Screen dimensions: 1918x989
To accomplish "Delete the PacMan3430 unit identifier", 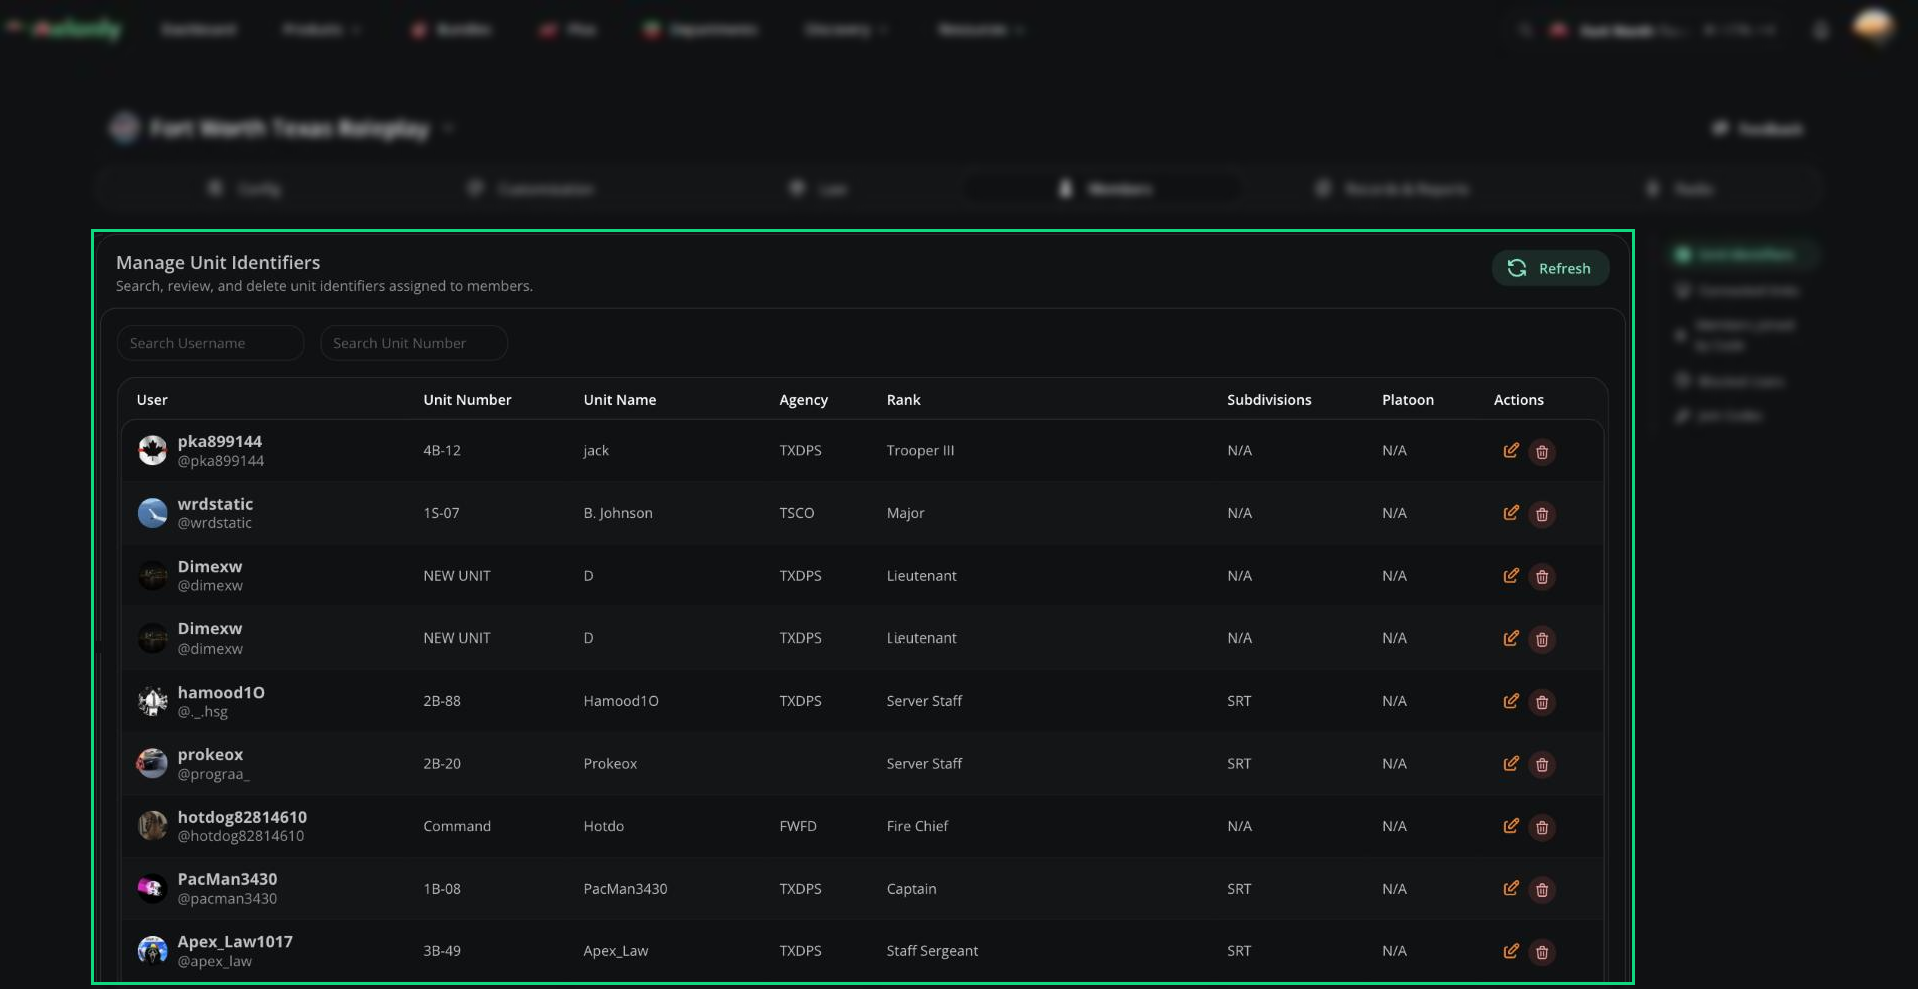I will tap(1542, 889).
